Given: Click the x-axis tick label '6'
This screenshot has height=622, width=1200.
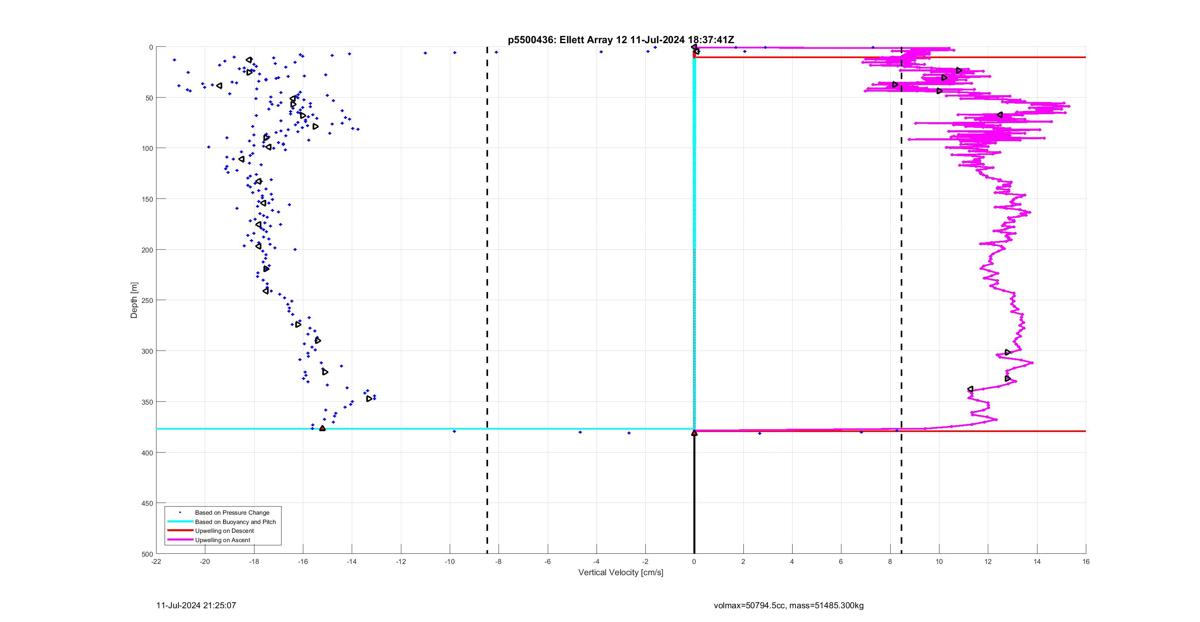Looking at the screenshot, I should tap(841, 561).
